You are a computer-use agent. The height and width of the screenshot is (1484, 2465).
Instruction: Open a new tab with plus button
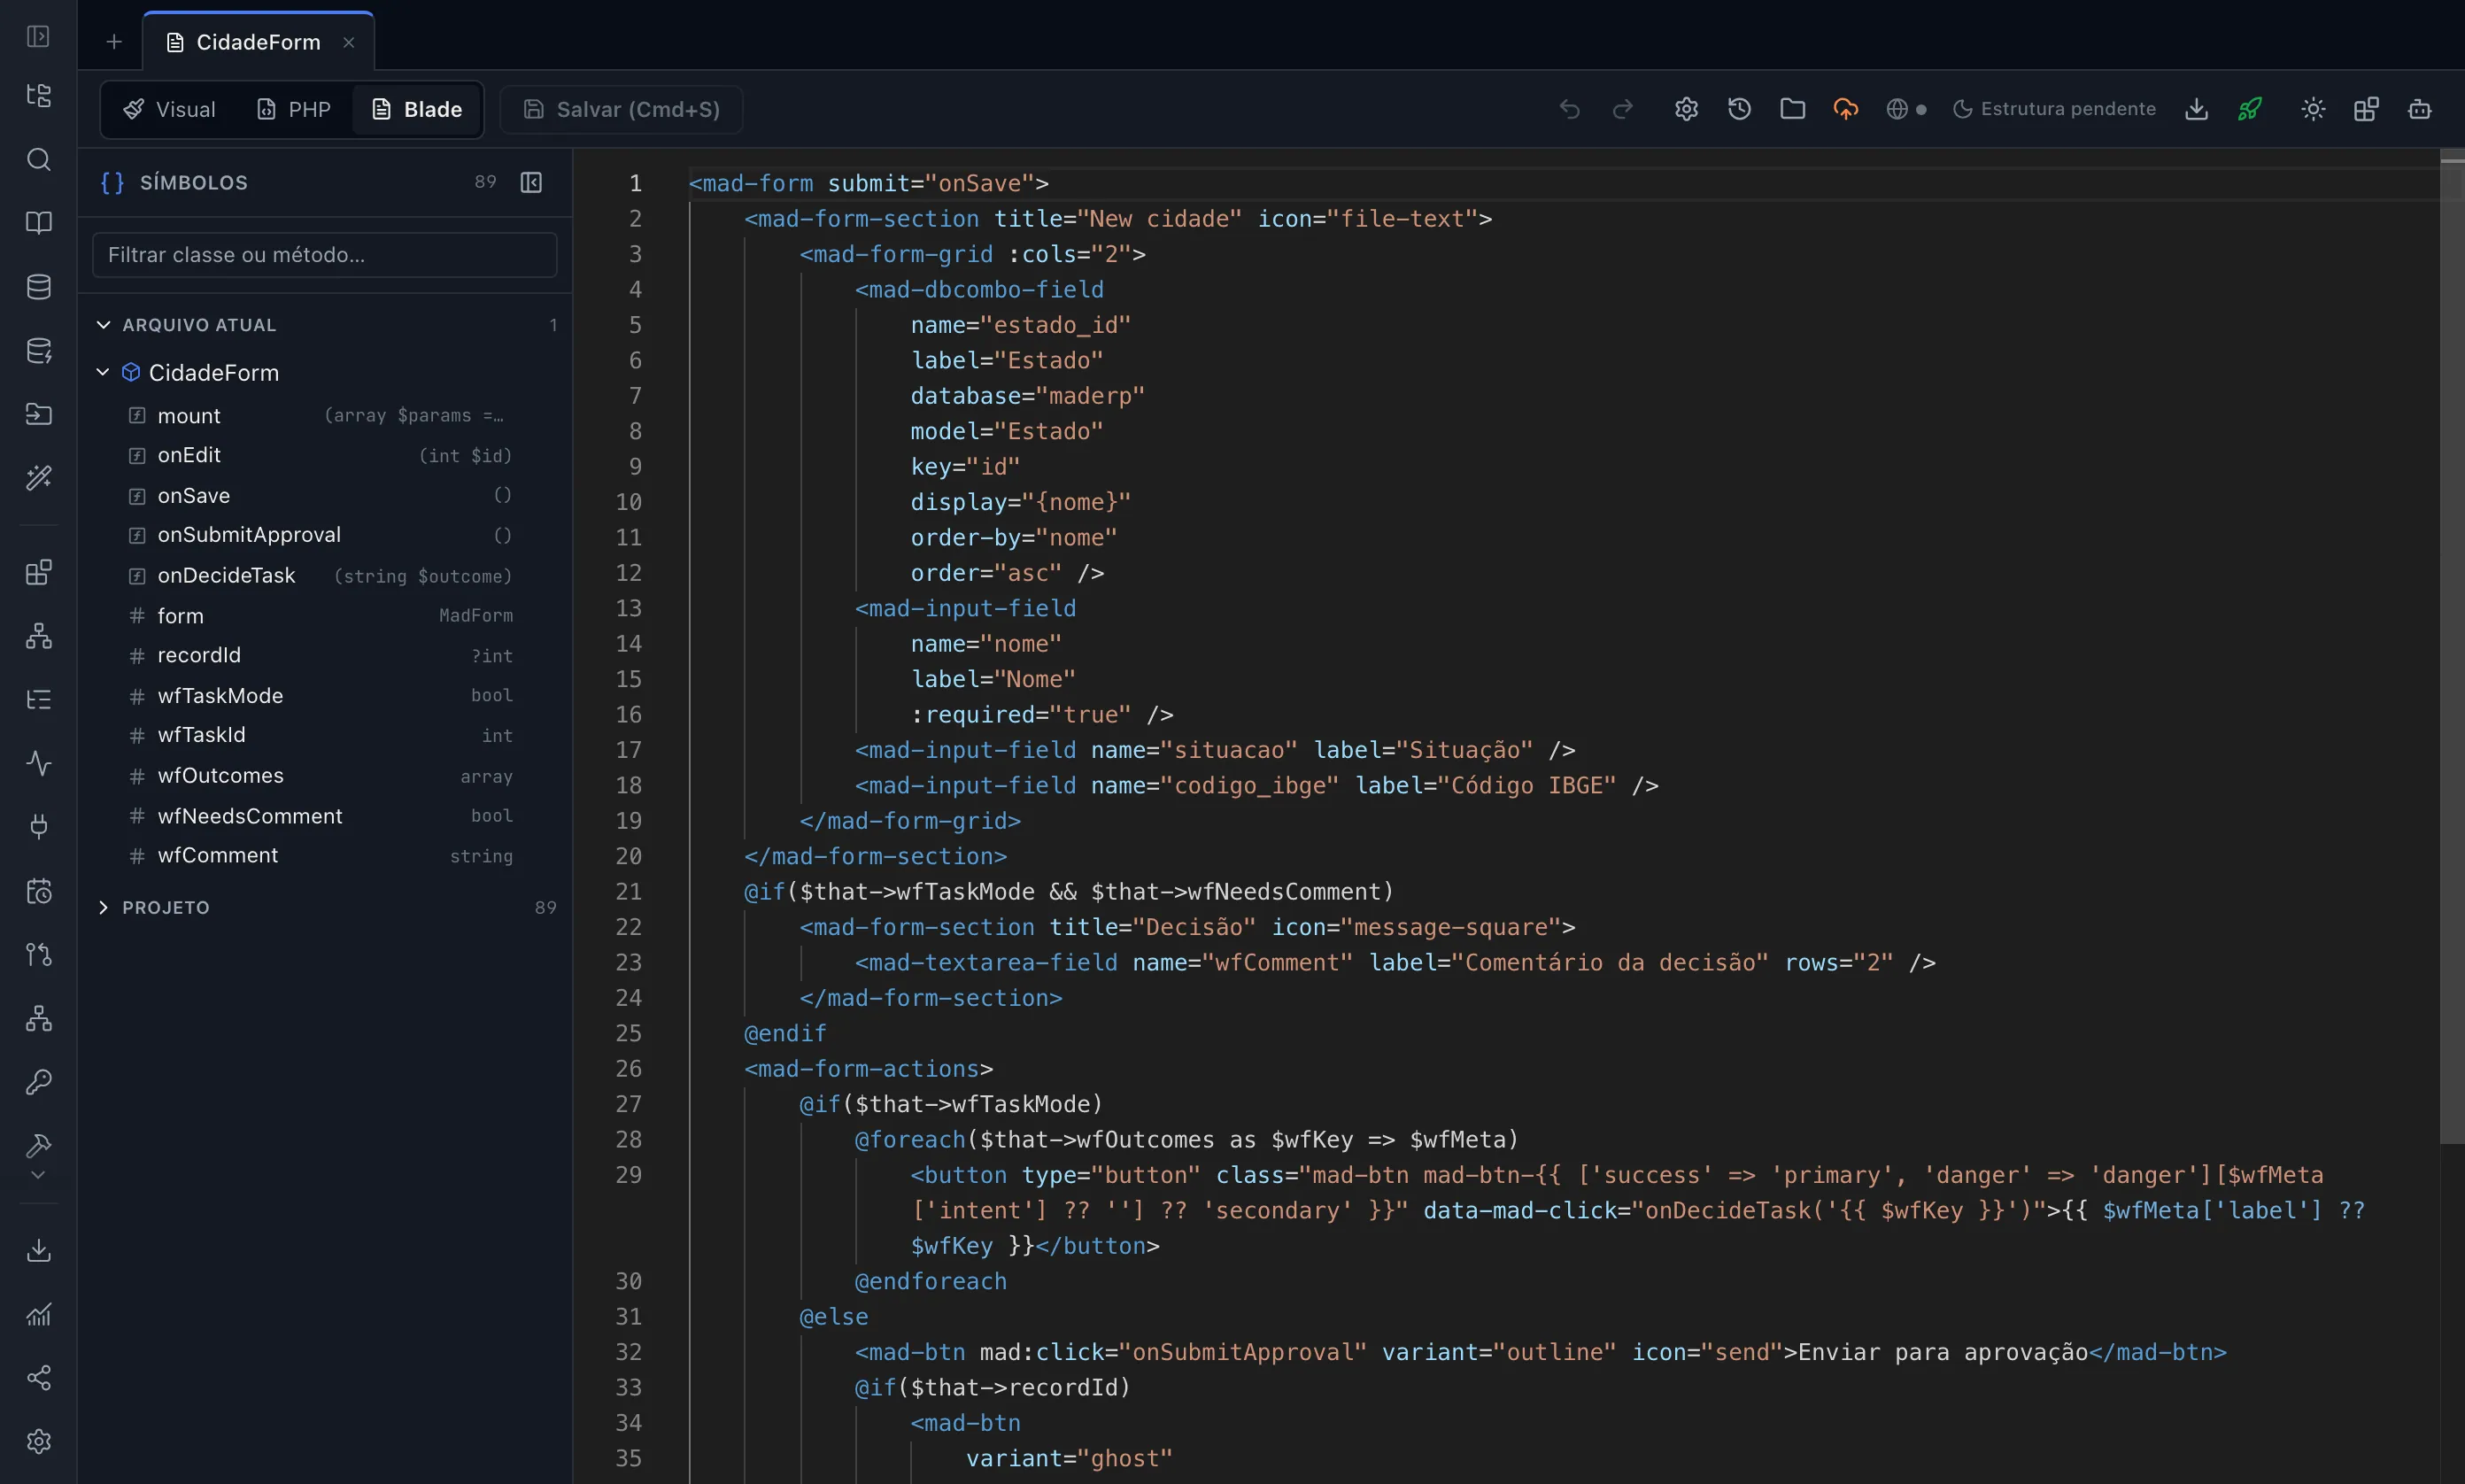114,42
